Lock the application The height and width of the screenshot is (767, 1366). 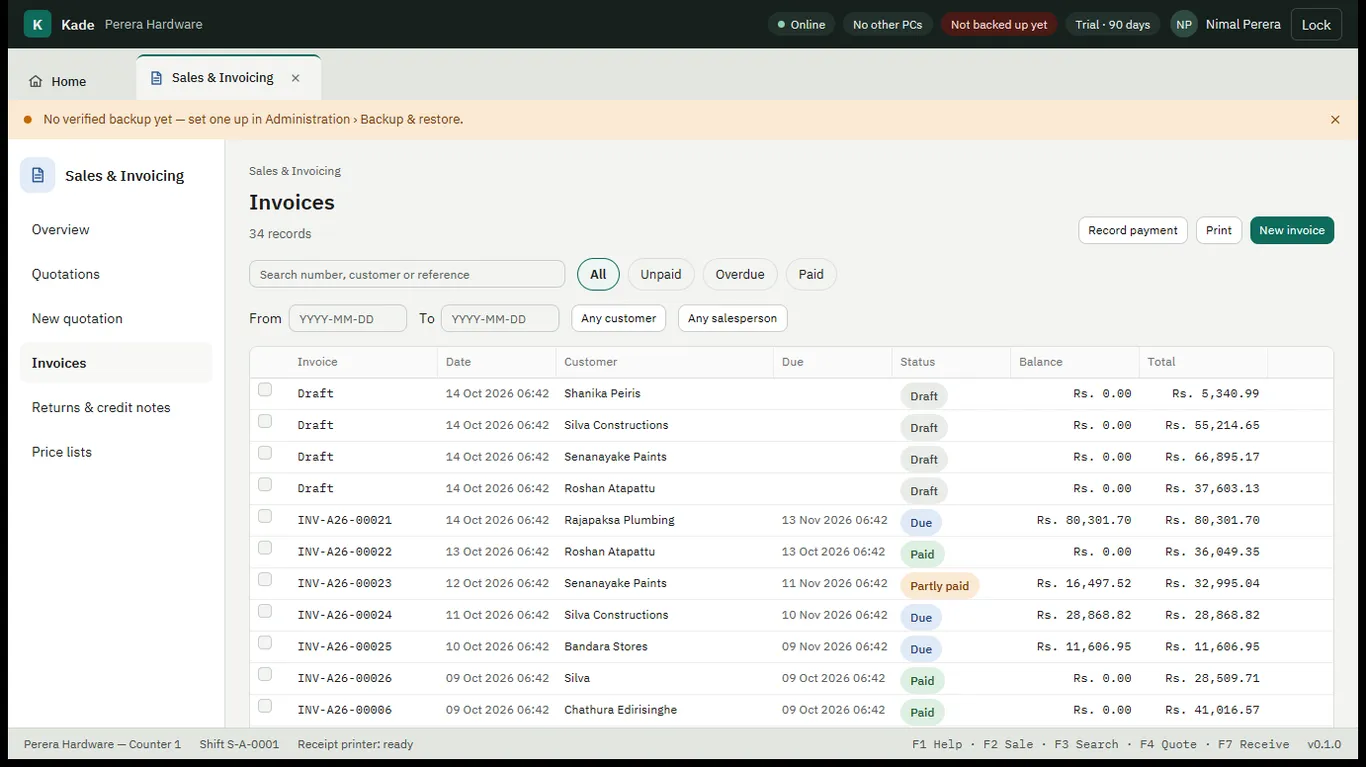pyautogui.click(x=1316, y=24)
